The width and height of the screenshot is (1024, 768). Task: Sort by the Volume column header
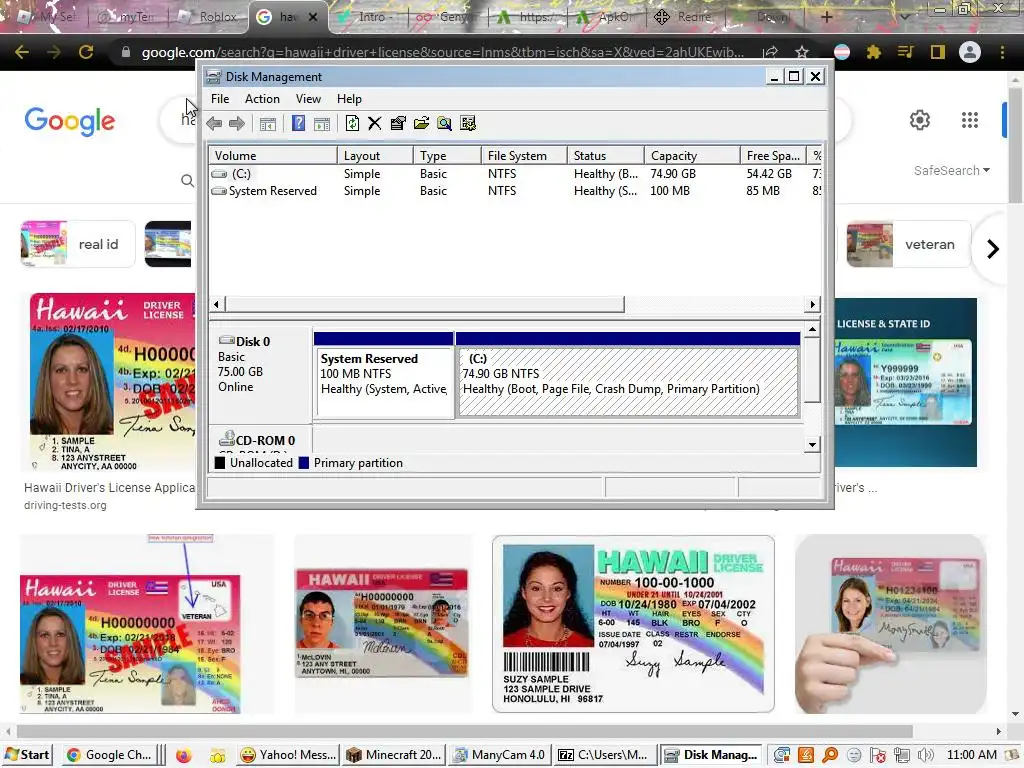[x=273, y=155]
